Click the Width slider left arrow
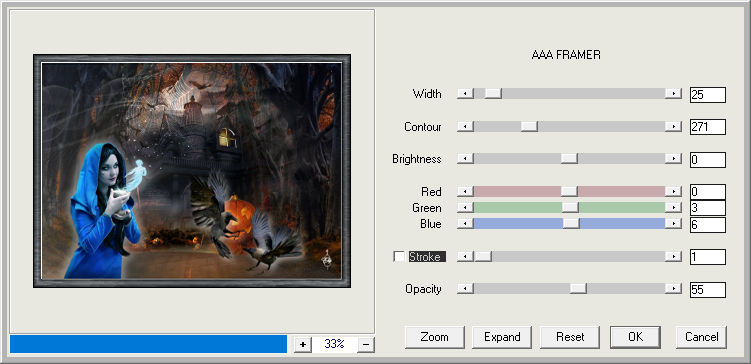 click(465, 93)
